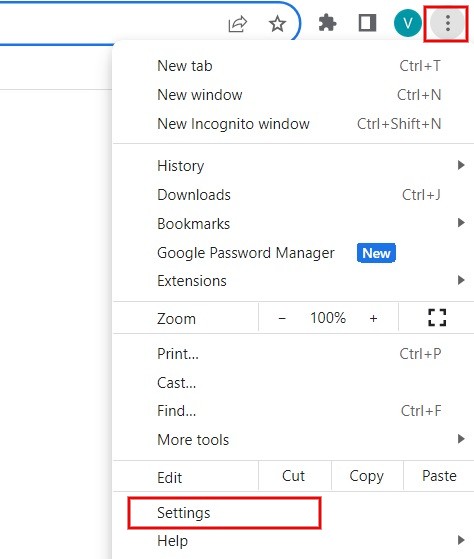Click the Bookmarks submenu arrow
Image resolution: width=474 pixels, height=559 pixels.
click(x=461, y=223)
